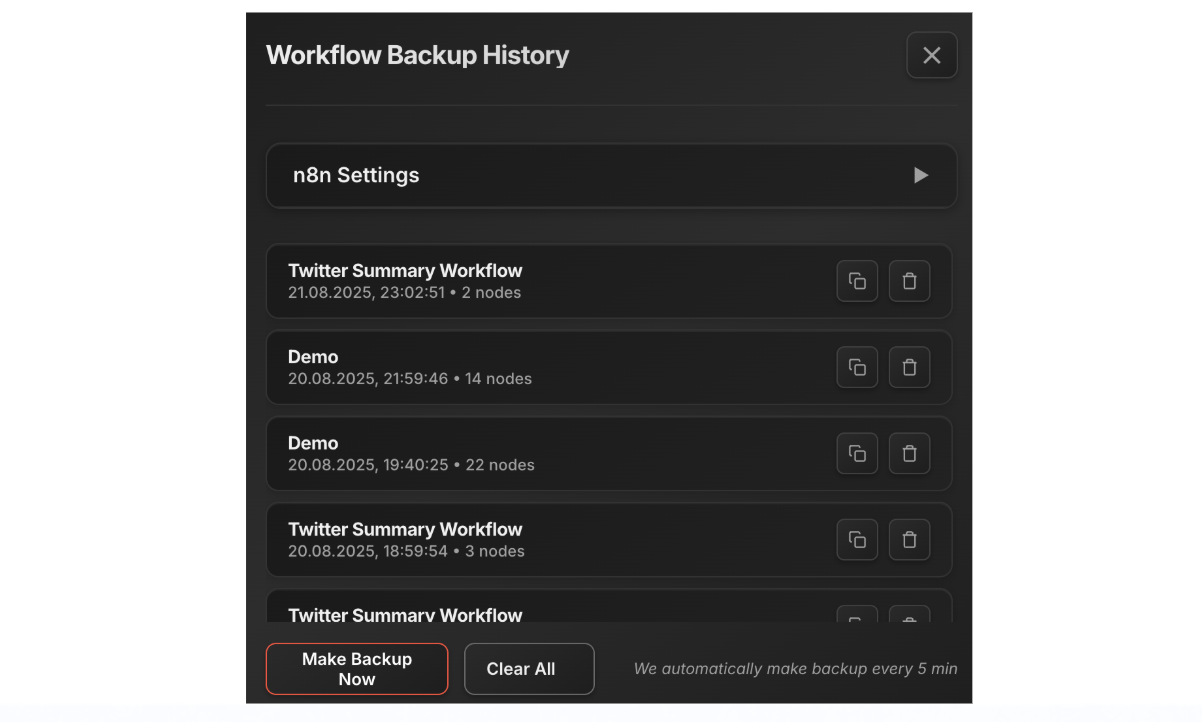Clear all backups with Clear All
This screenshot has height=722, width=1202.
tap(529, 669)
